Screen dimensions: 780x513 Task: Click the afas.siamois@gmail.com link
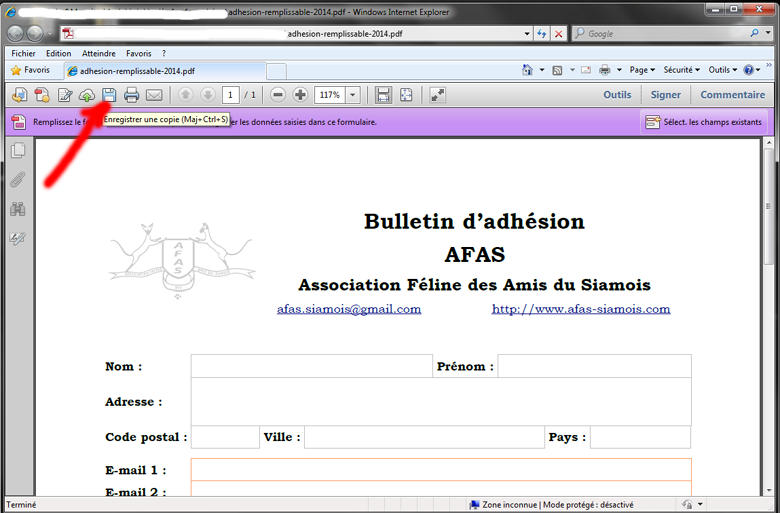349,309
